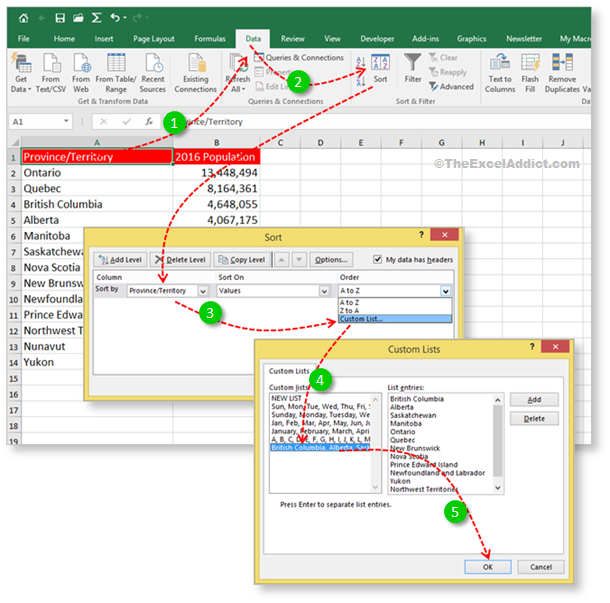The width and height of the screenshot is (610, 603).
Task: Select cell A2 containing Ontario
Action: coord(97,173)
